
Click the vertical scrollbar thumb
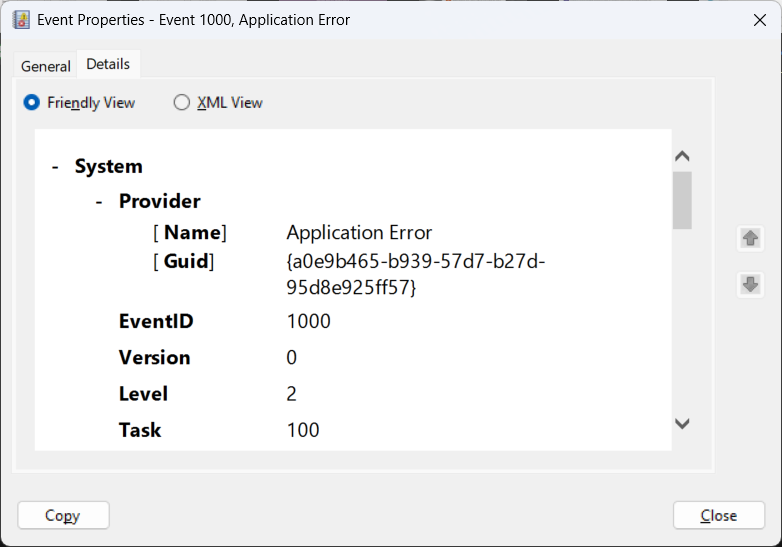point(682,200)
